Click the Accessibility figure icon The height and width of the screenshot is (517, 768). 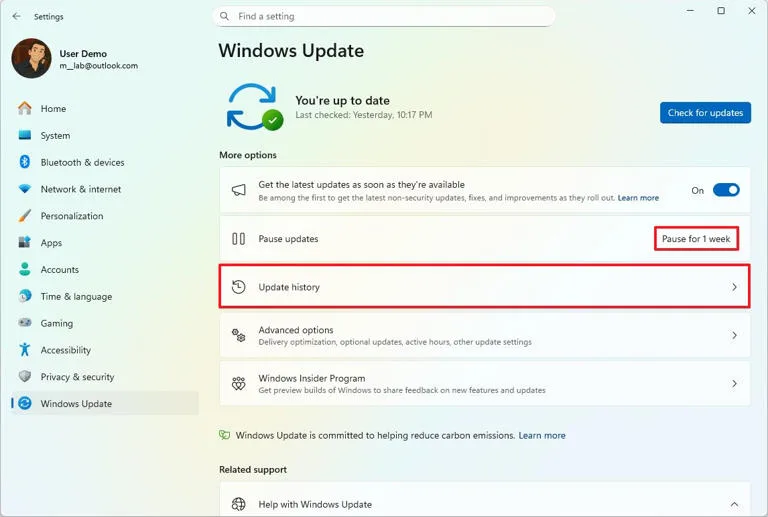point(24,350)
